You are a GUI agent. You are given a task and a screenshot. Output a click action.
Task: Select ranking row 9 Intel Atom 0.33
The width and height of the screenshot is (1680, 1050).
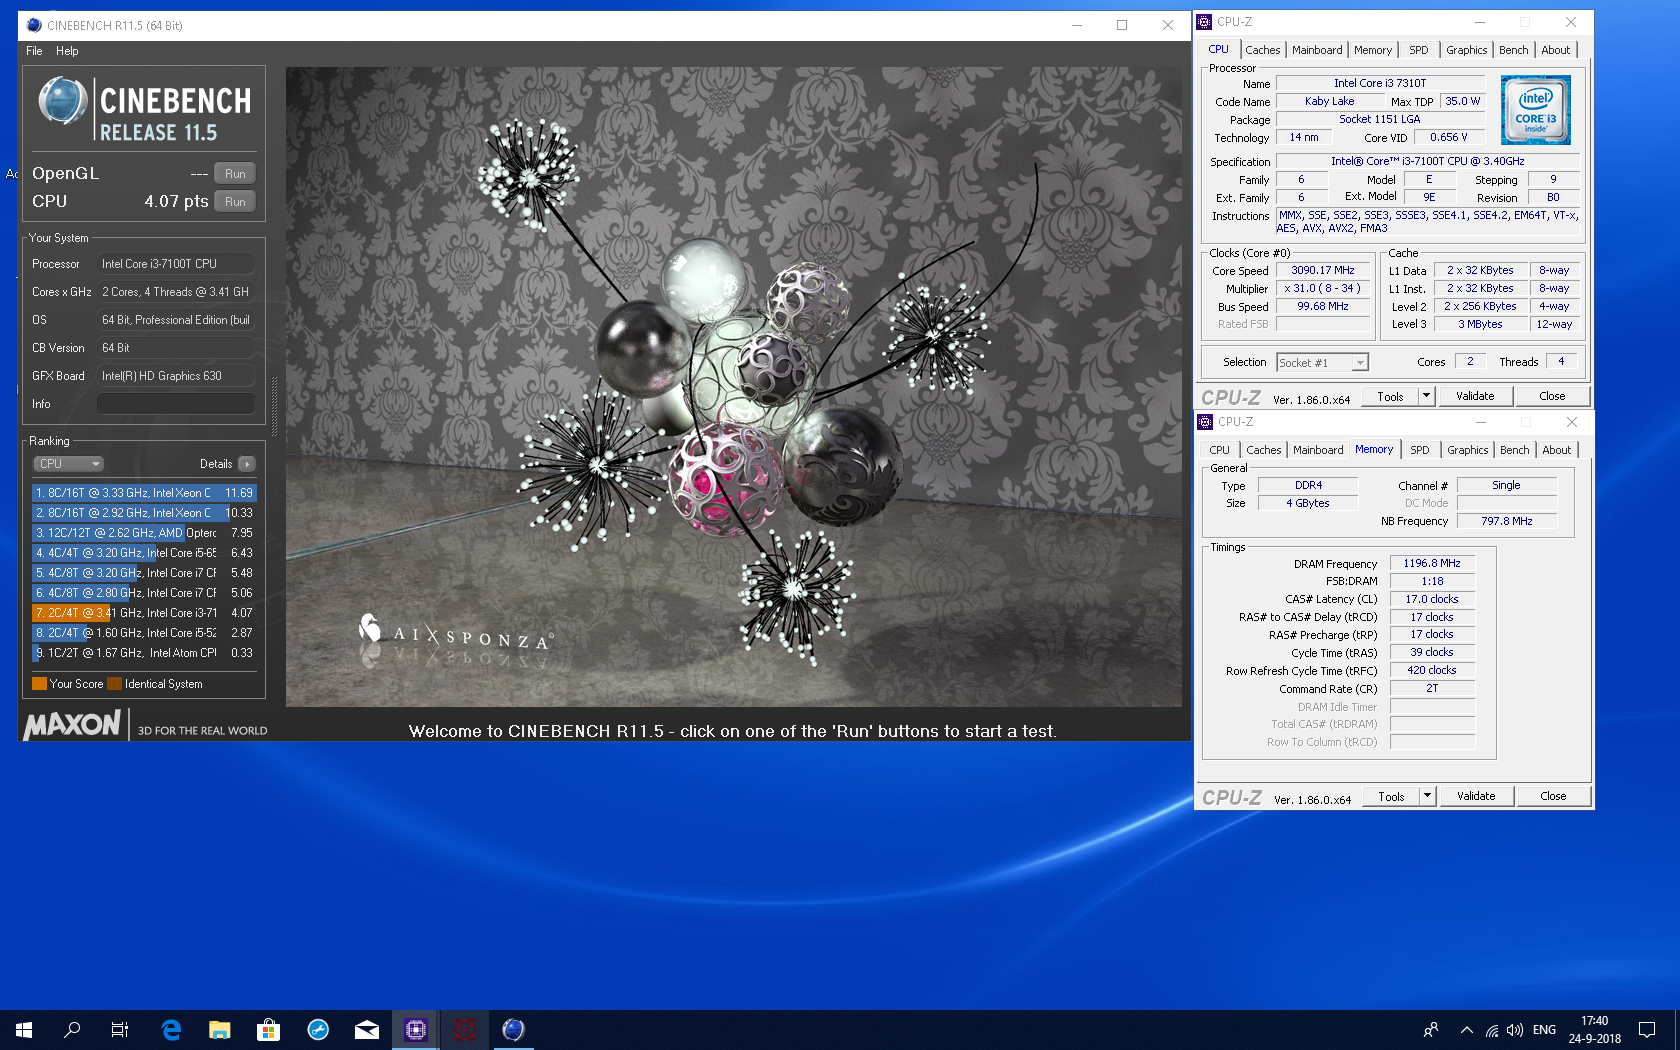coord(144,653)
